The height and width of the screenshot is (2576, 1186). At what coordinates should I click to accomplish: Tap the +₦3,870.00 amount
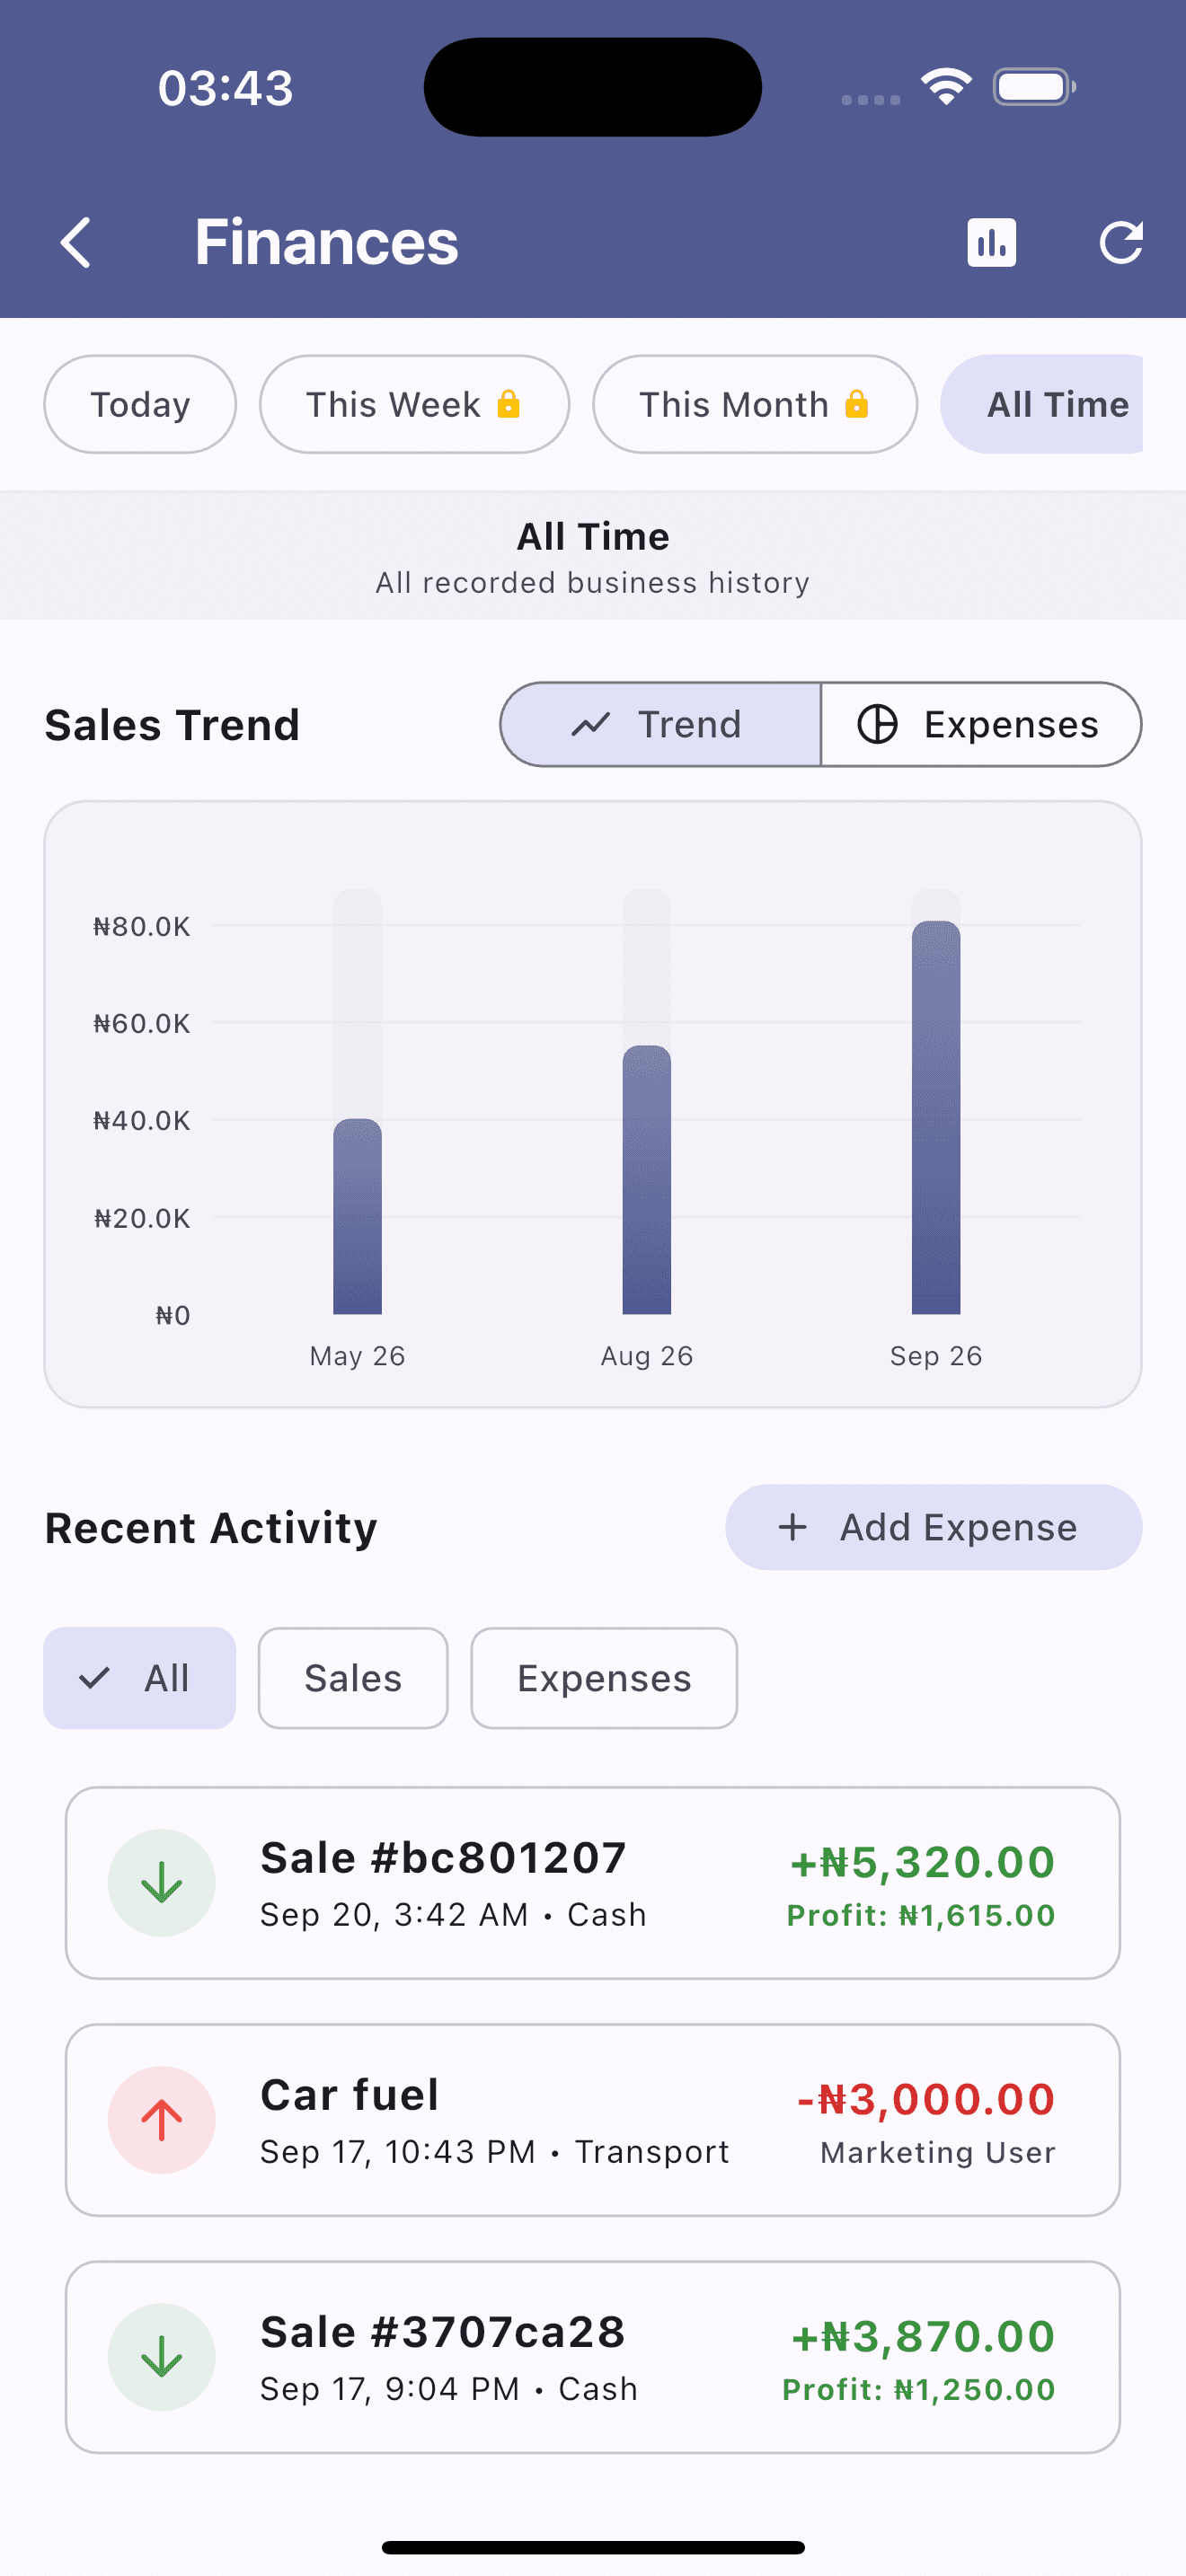coord(923,2336)
